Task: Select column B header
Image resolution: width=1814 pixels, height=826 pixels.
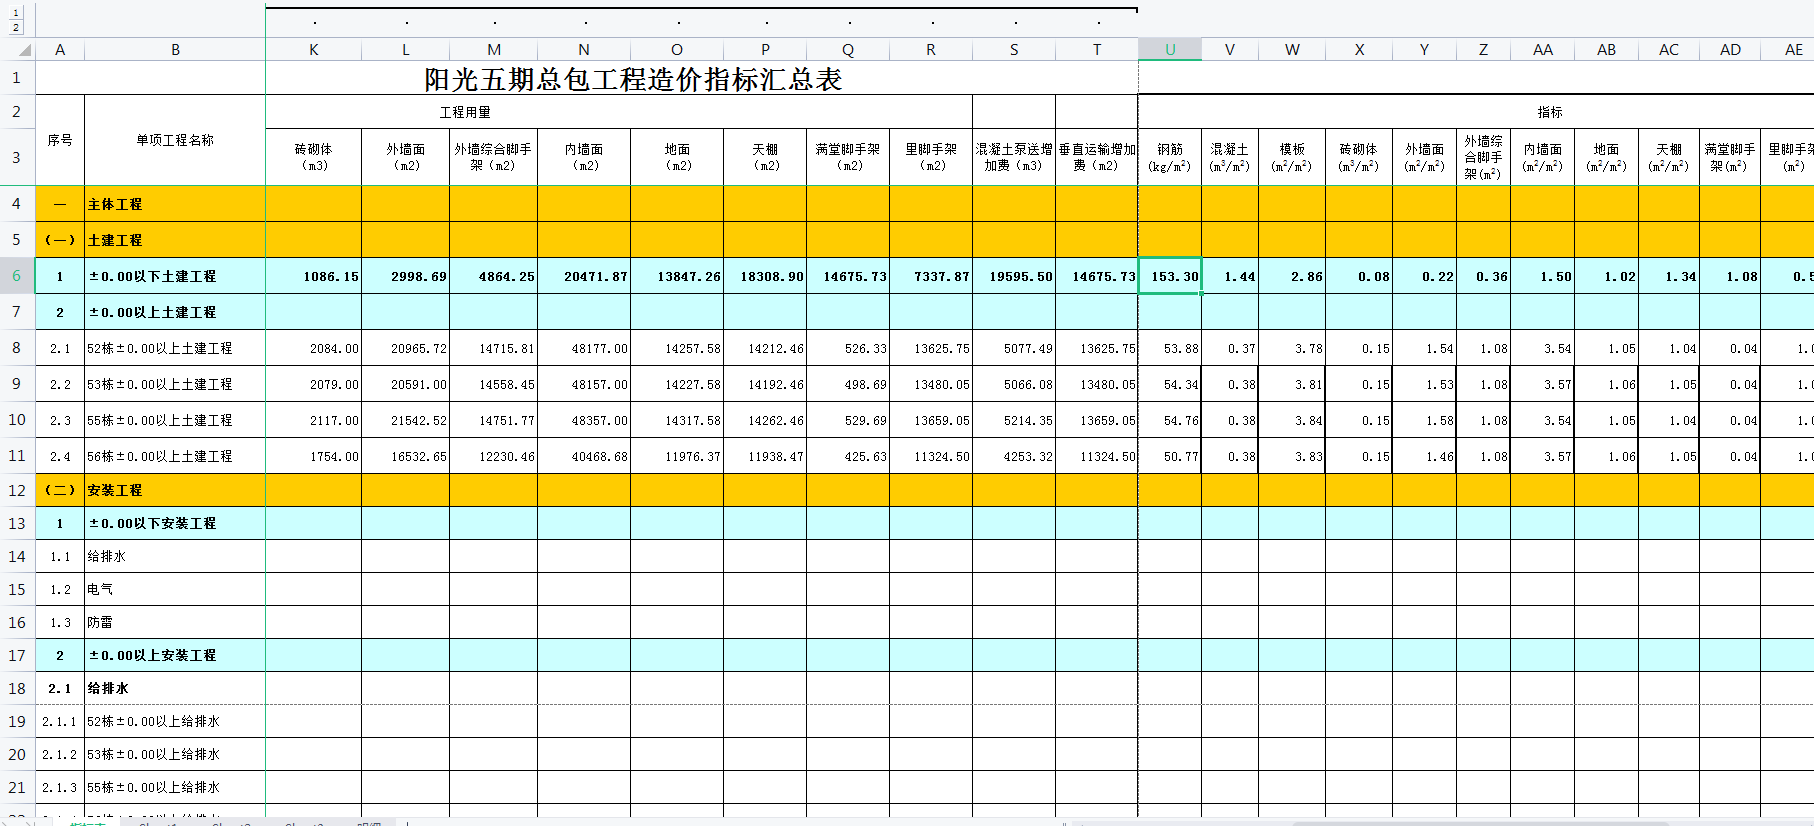Action: click(x=175, y=50)
